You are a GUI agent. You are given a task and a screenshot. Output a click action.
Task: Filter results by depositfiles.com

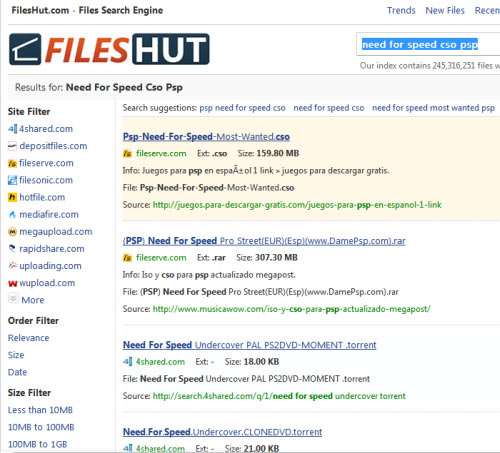[x=53, y=146]
